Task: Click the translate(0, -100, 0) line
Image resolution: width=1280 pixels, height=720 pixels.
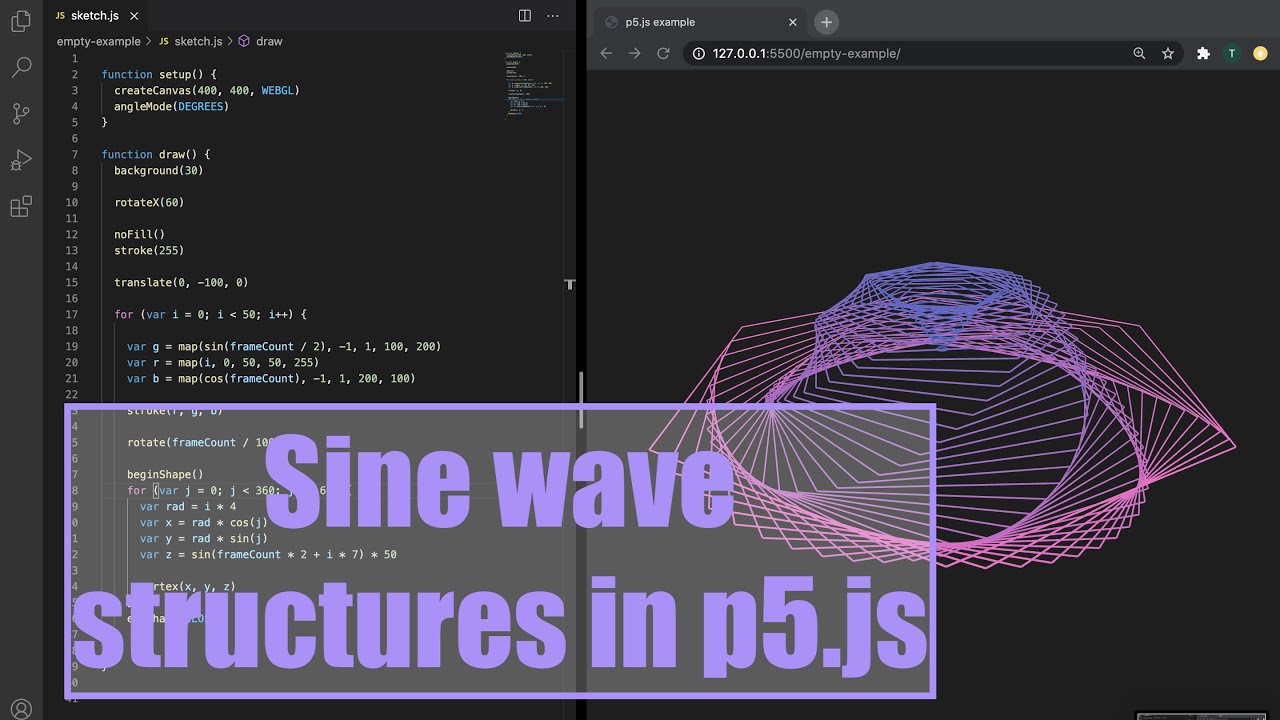Action: 181,282
